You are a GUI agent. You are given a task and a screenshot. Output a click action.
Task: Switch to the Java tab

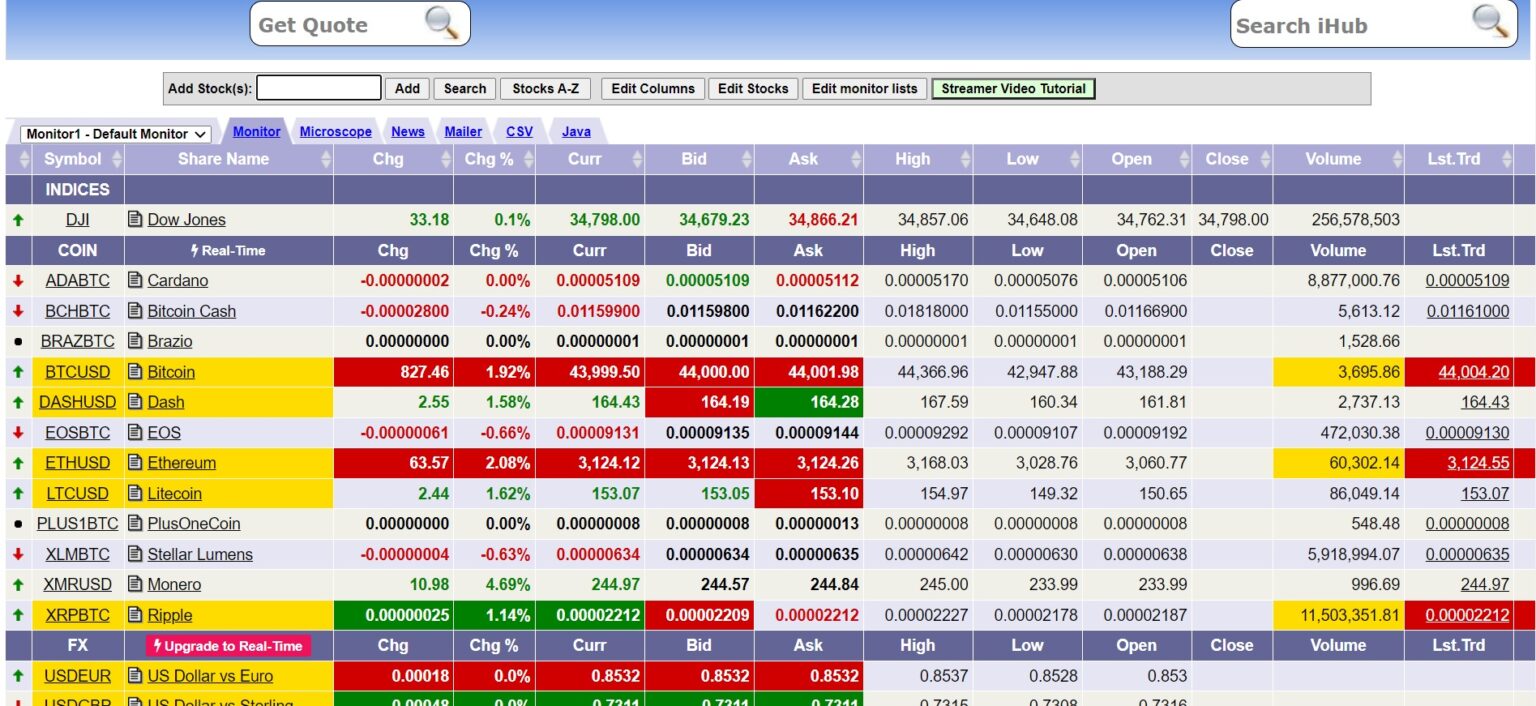(x=576, y=132)
